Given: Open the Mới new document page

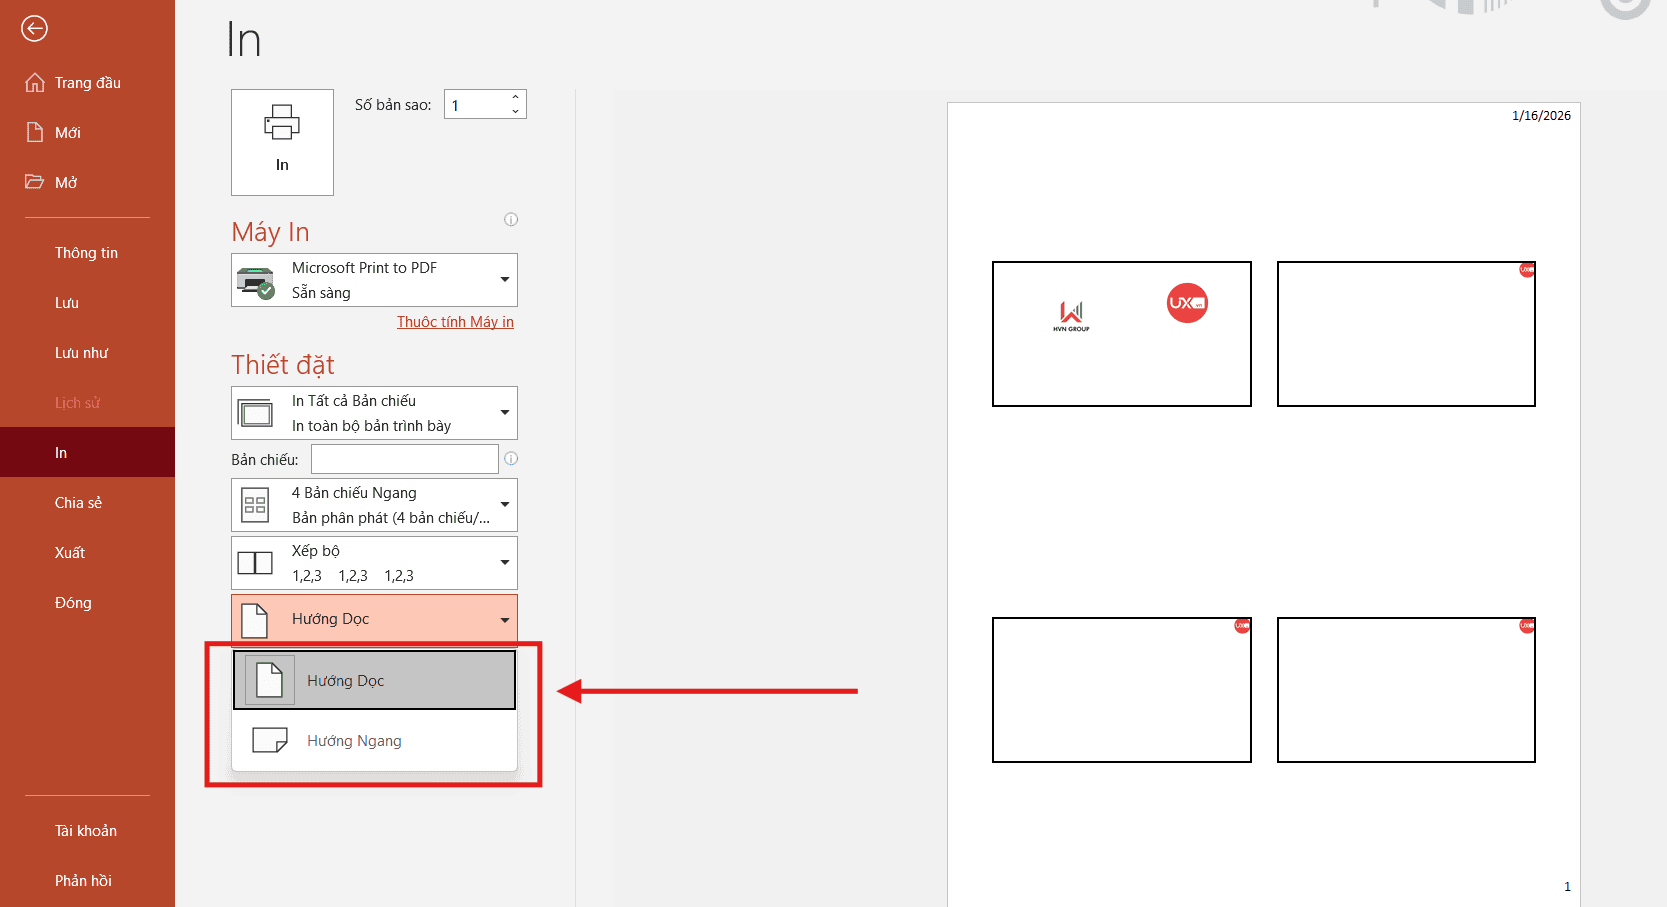Looking at the screenshot, I should (67, 133).
